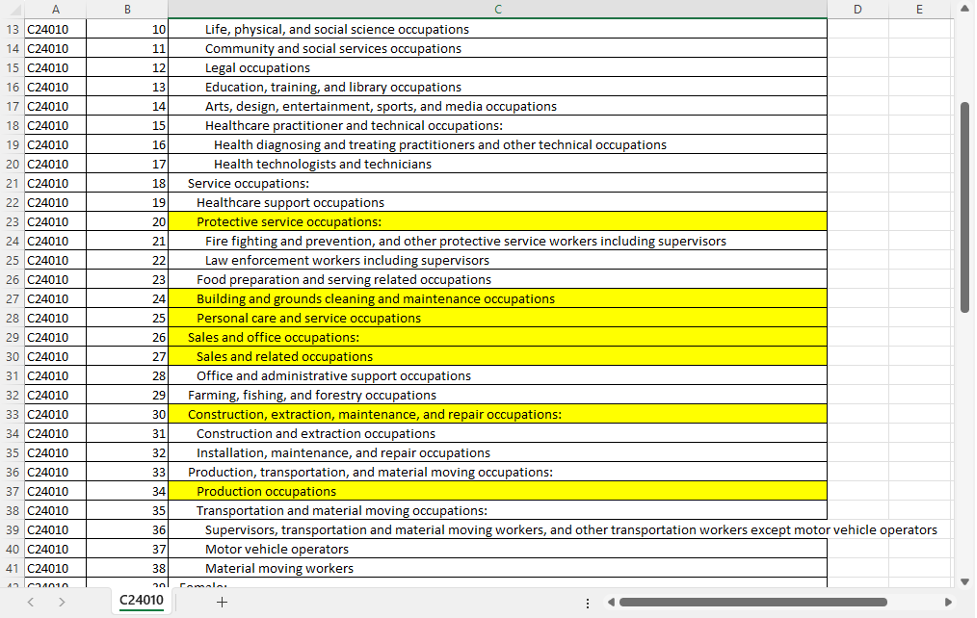Select row 21 header
This screenshot has height=618, width=977.
click(10, 183)
